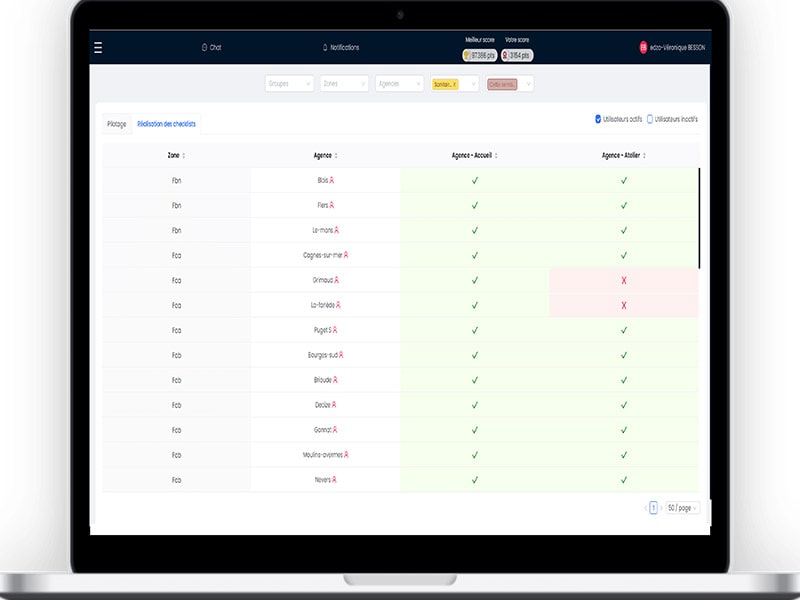This screenshot has height=600, width=800.
Task: Click the user avatar for Véronique BESSON
Action: coord(643,47)
